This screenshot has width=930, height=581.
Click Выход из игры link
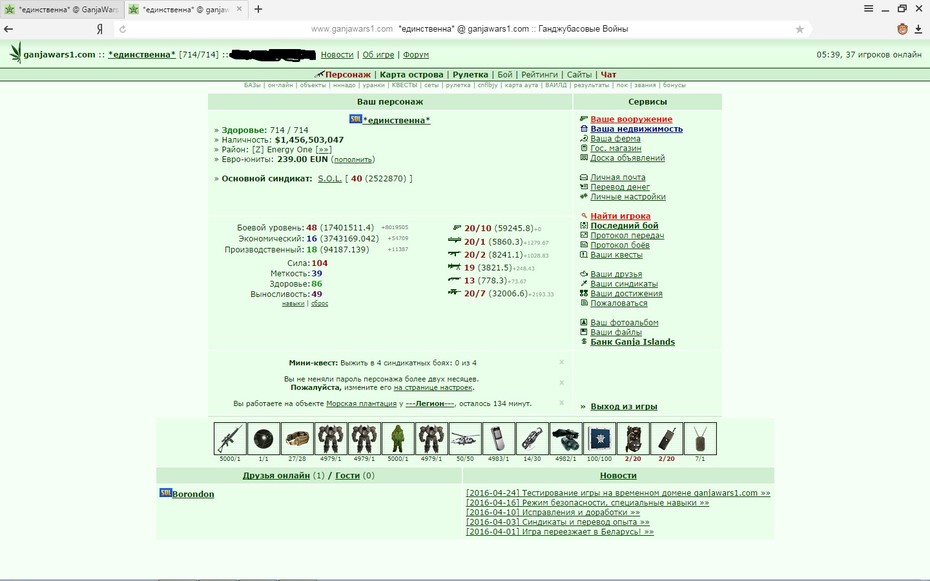click(624, 407)
